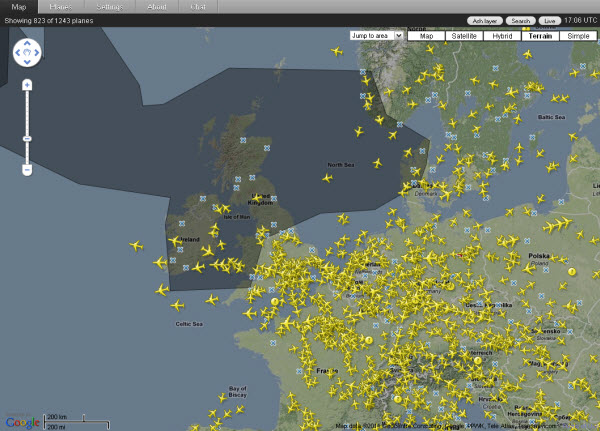This screenshot has height=431, width=600.
Task: Switch map type to Hybrid
Action: [502, 35]
